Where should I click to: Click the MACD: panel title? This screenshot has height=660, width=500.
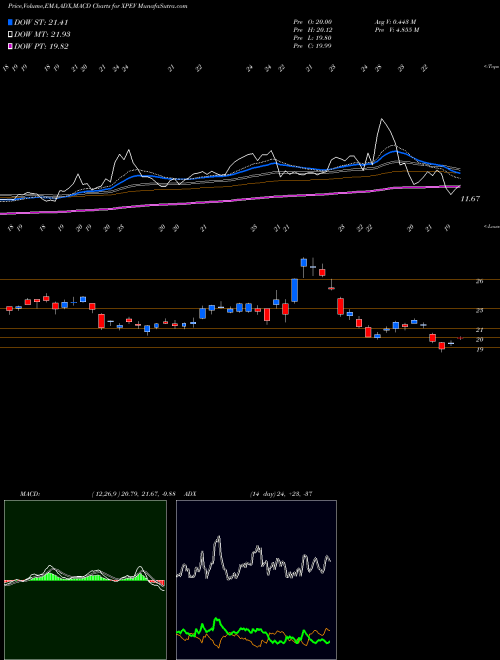[x=30, y=494]
